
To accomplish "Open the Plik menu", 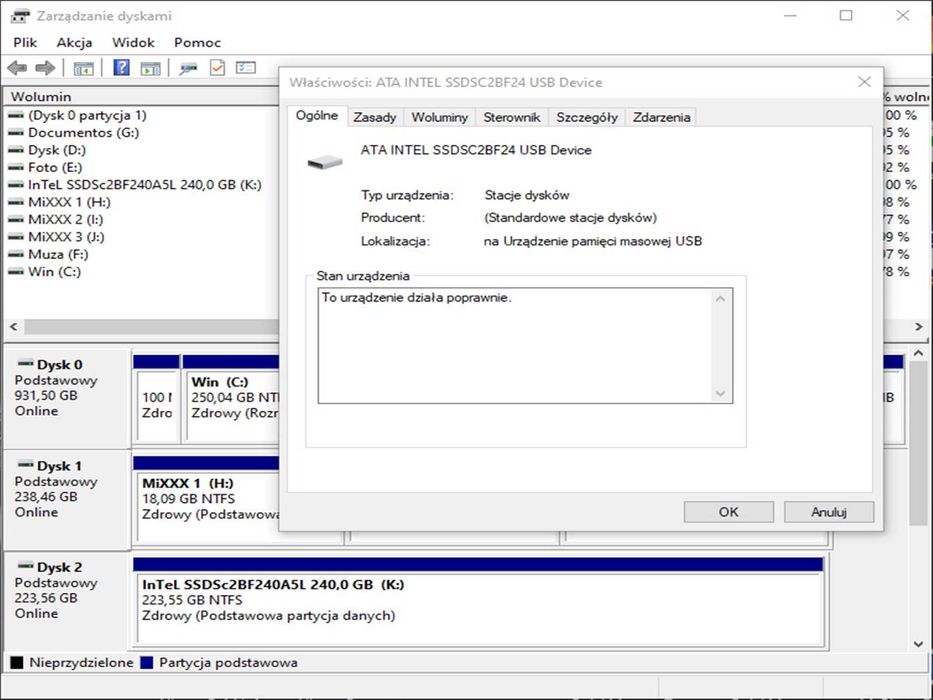I will pos(25,42).
